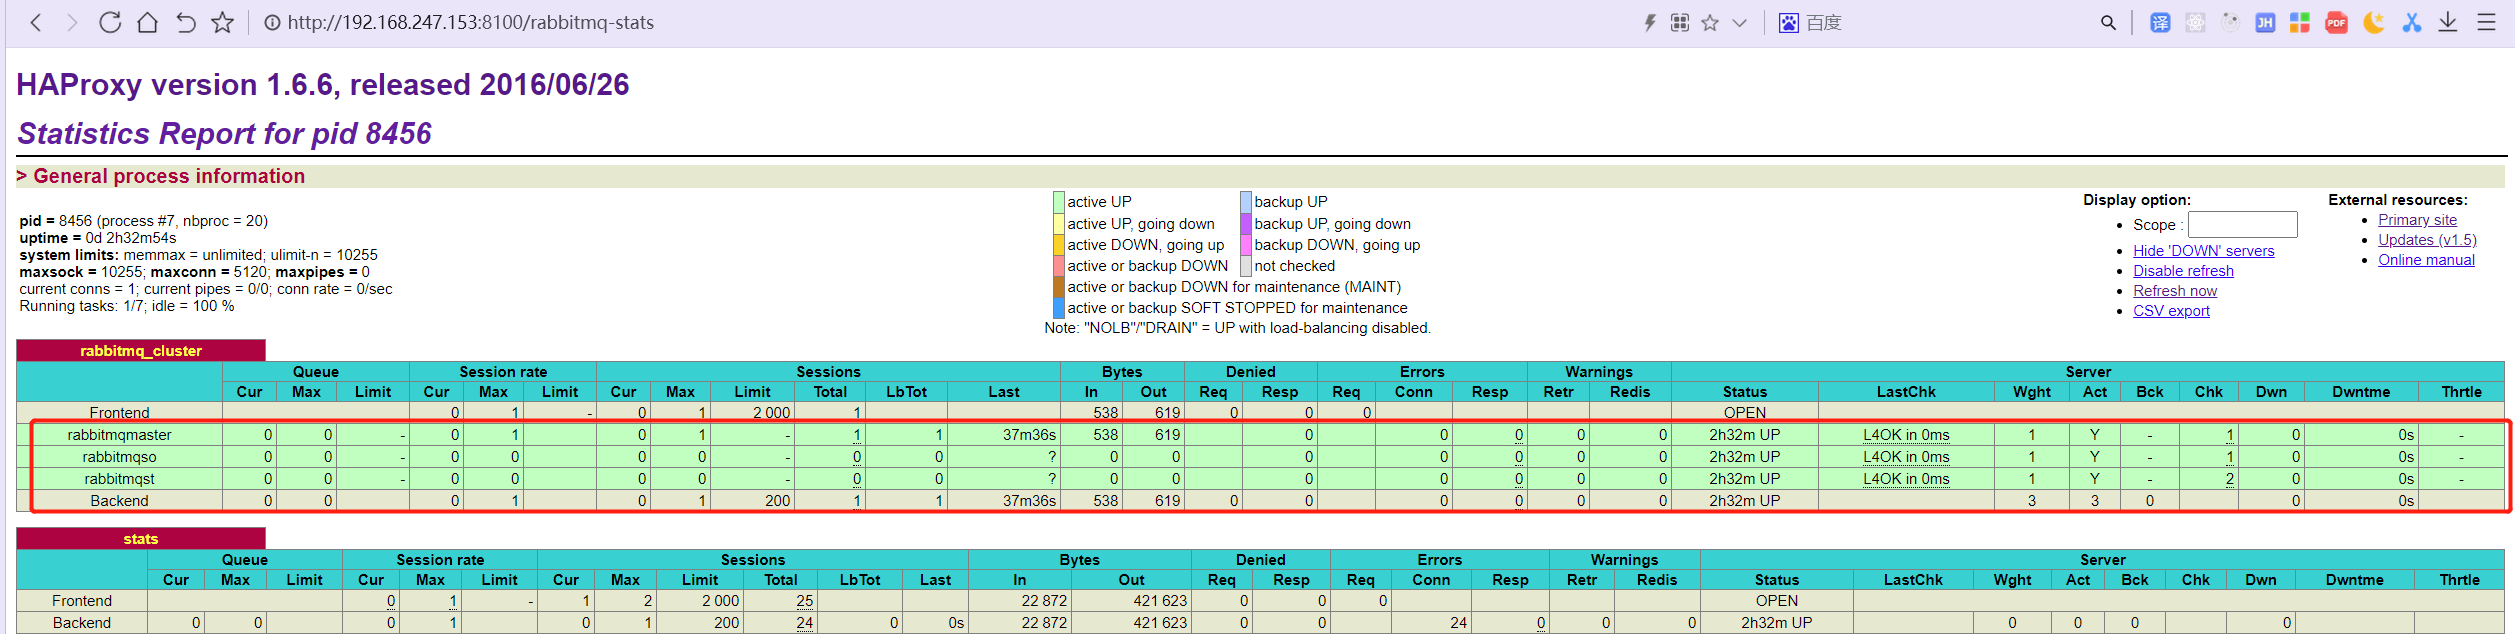This screenshot has width=2515, height=634.
Task: Click stats Frontend Bytes Out 421 623
Action: 1160,601
